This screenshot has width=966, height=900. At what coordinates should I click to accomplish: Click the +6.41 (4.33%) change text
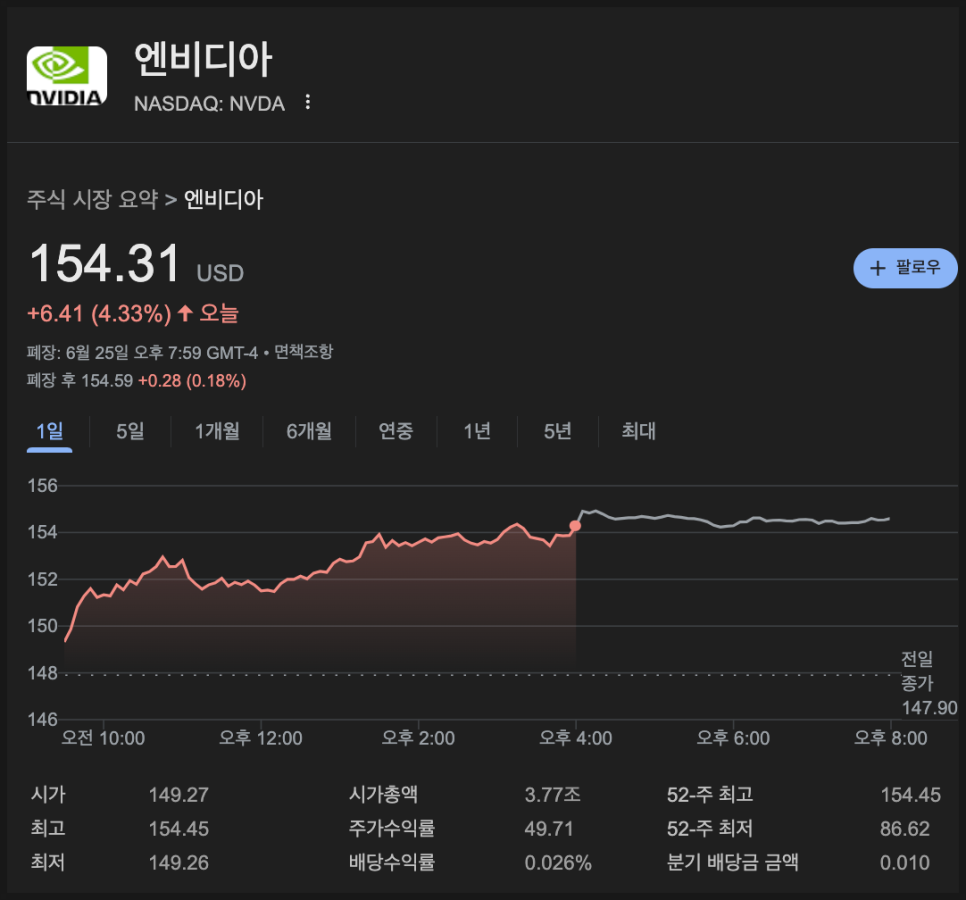click(99, 314)
